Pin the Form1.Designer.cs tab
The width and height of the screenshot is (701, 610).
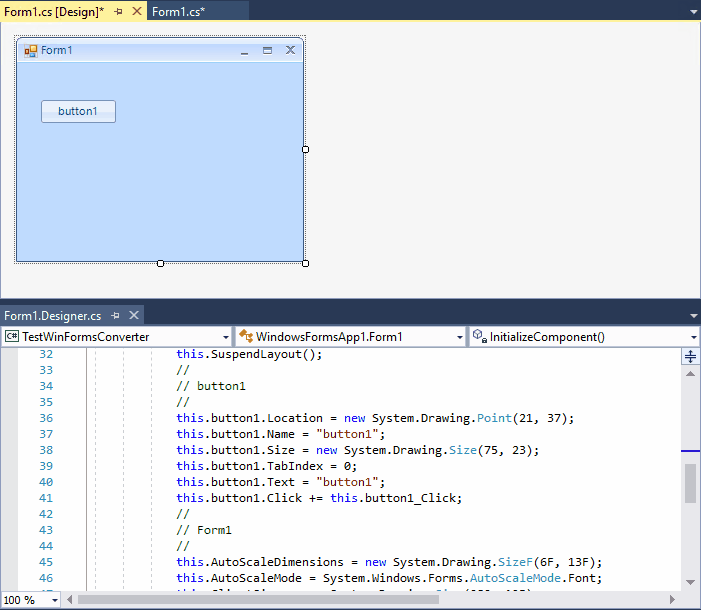(116, 315)
